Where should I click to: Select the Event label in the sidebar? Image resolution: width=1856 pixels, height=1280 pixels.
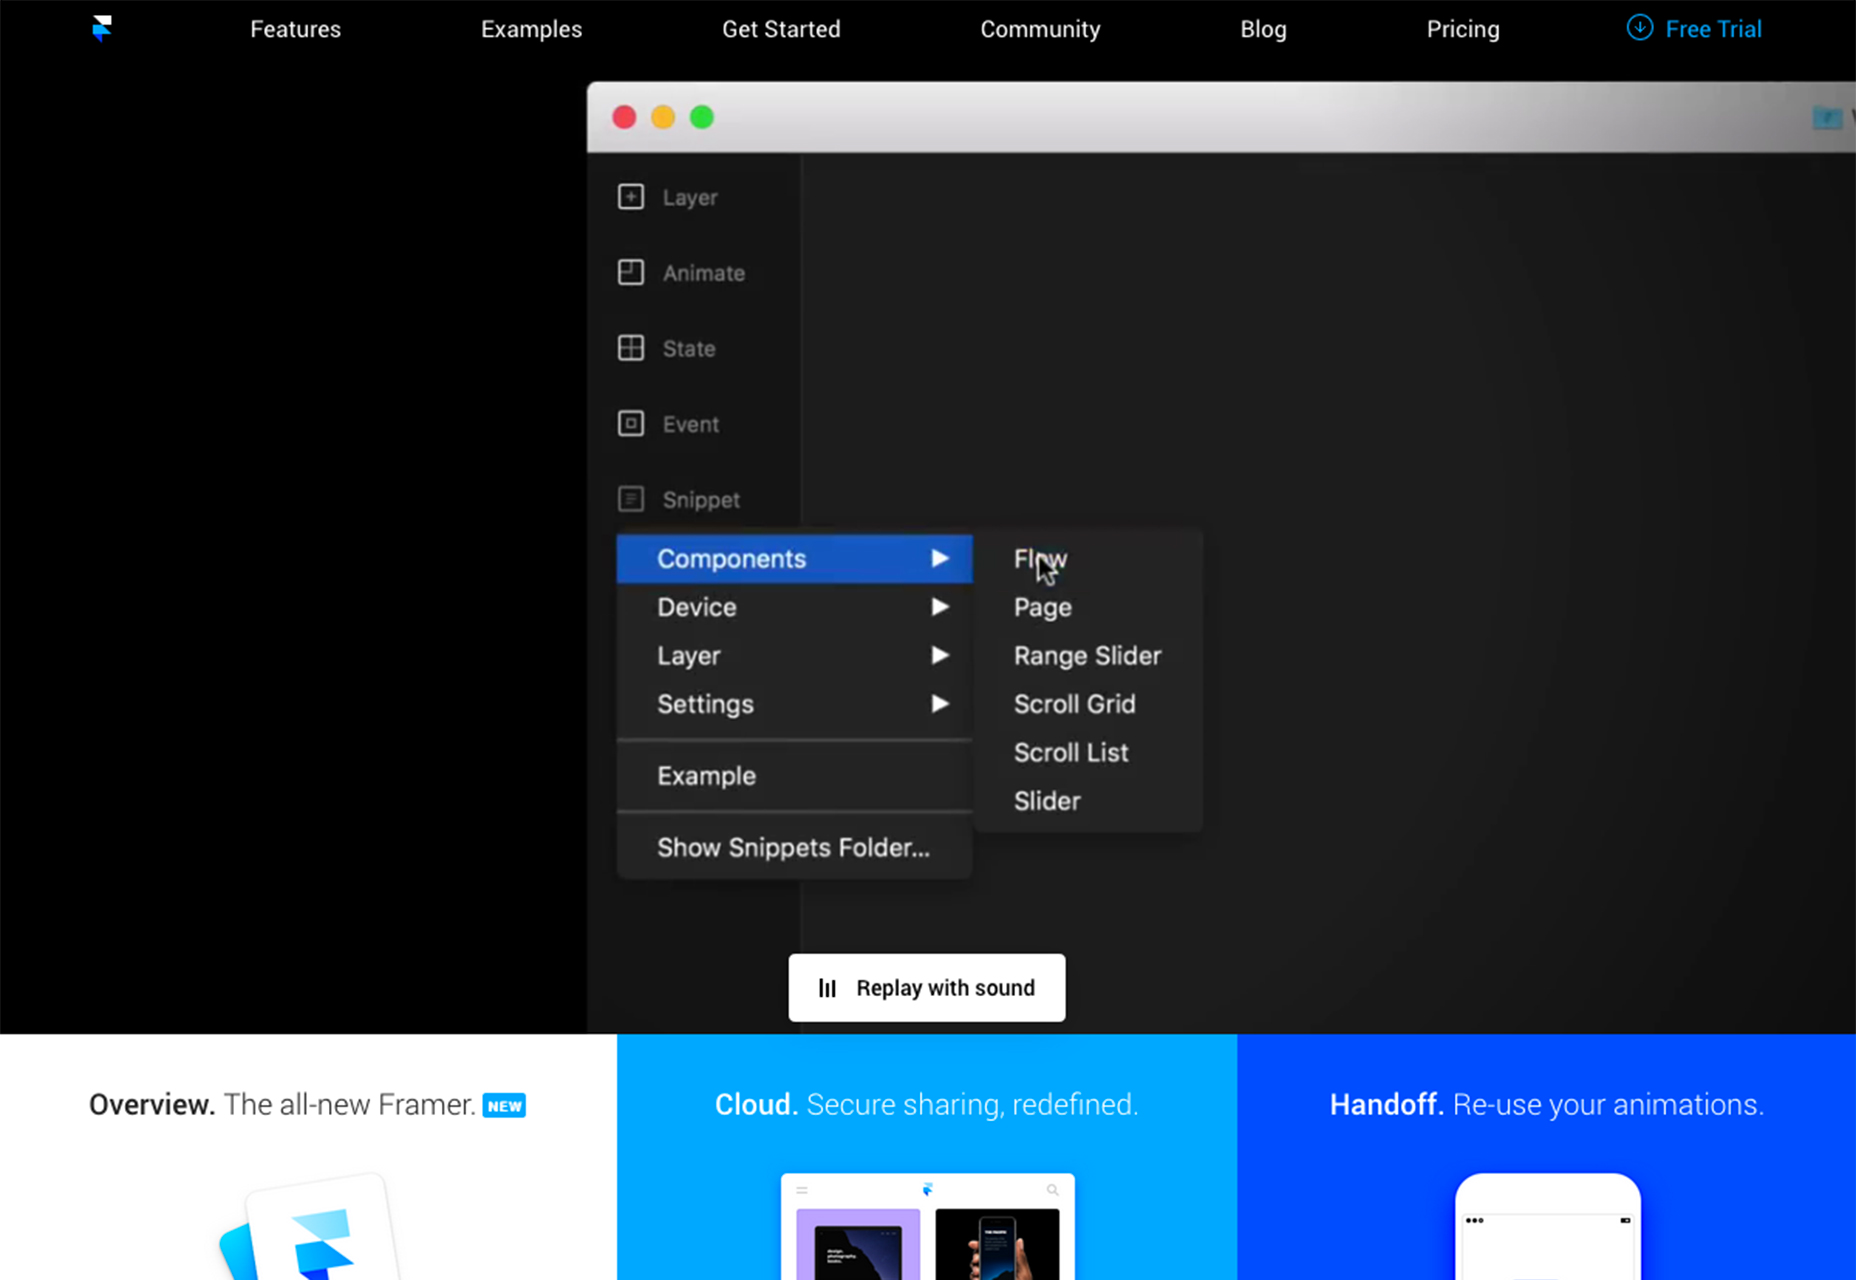tap(691, 425)
